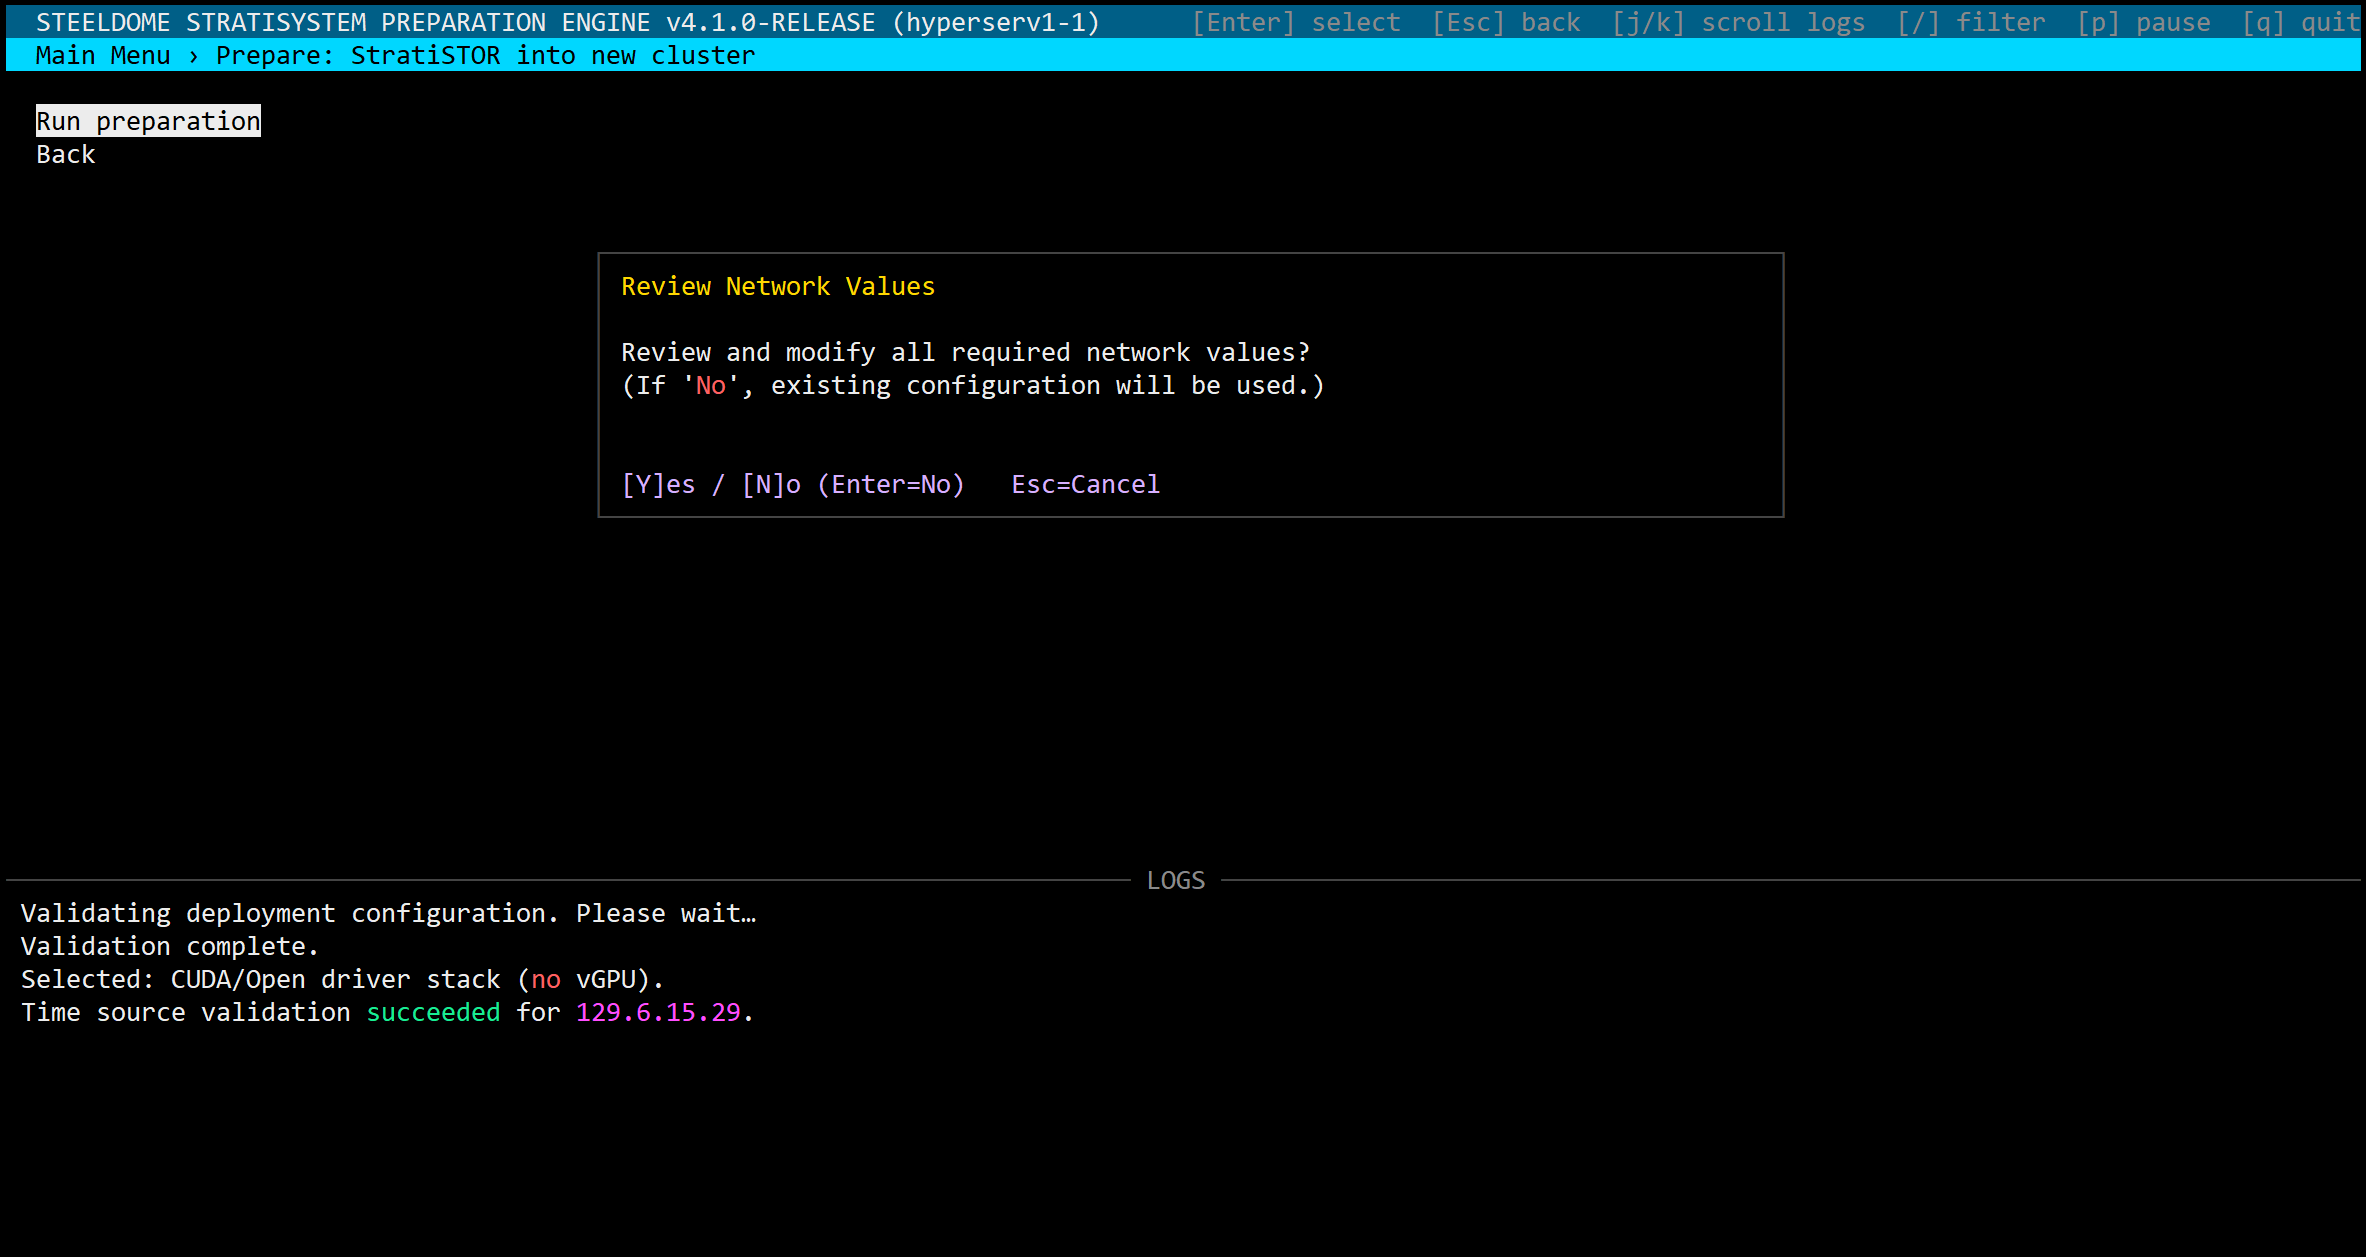Click the [p] pause shortcut
The height and width of the screenshot is (1257, 2366).
tap(2143, 22)
